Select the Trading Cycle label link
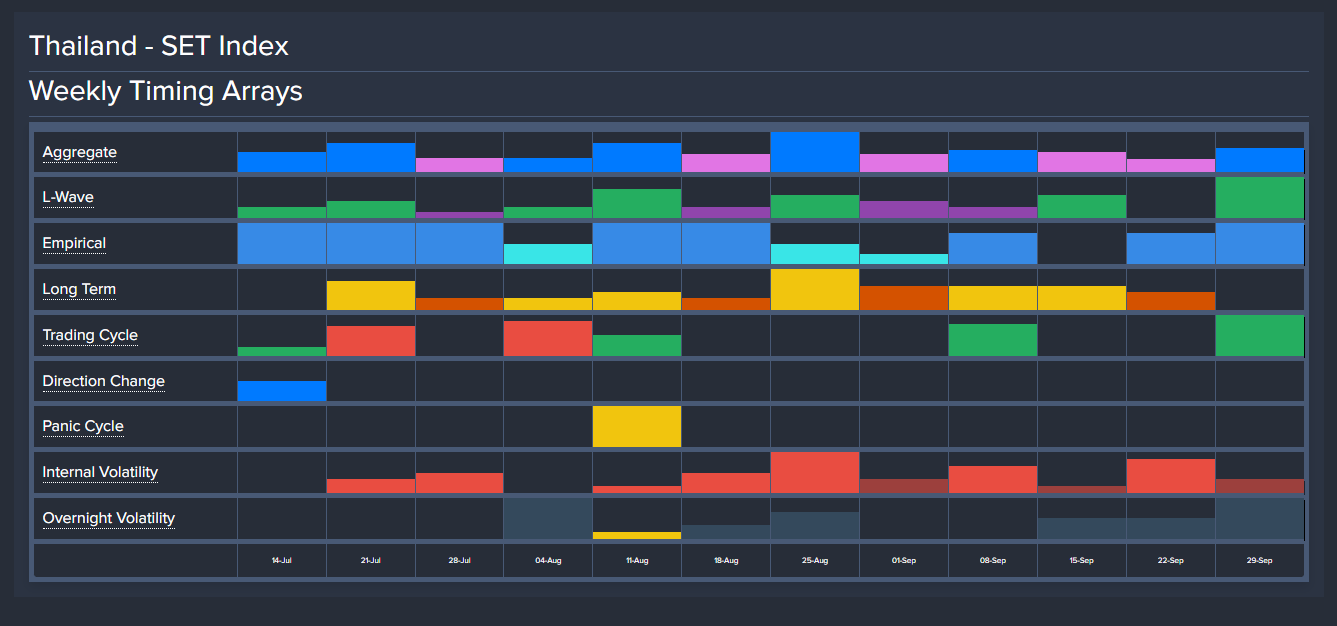The height and width of the screenshot is (626, 1337). click(x=90, y=335)
